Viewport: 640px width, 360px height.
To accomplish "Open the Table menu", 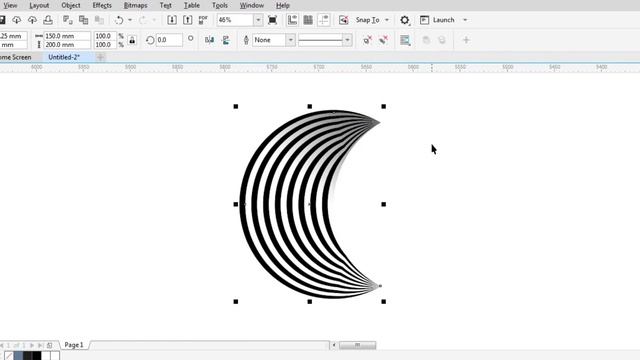I will (x=191, y=5).
